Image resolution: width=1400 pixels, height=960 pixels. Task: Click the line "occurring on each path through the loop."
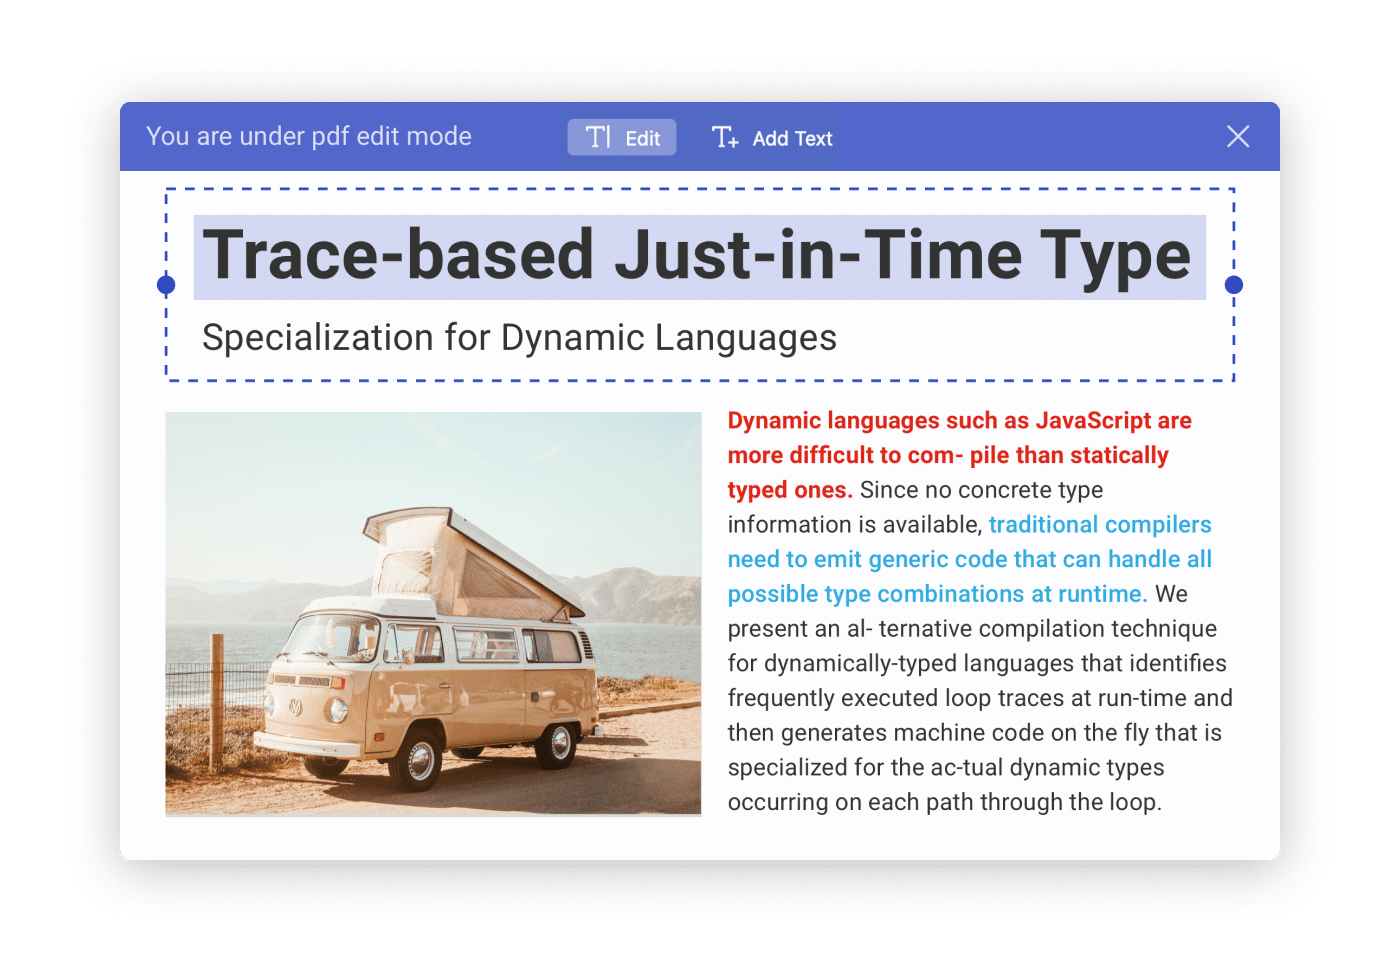(945, 802)
